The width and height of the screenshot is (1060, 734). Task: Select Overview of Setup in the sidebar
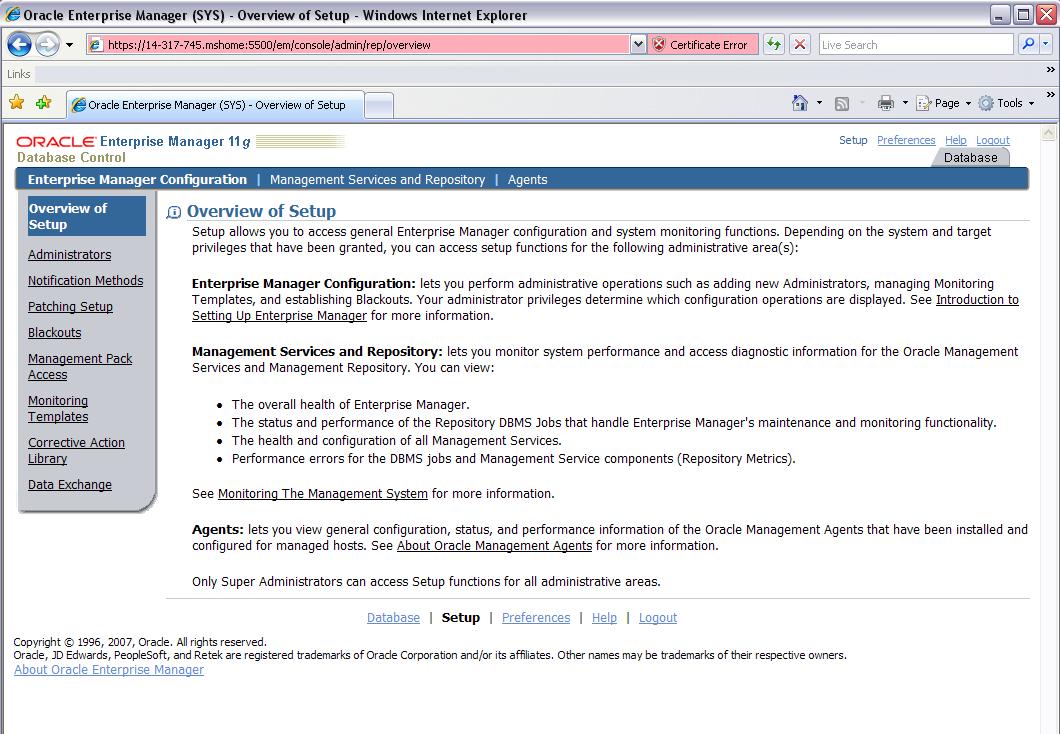click(87, 216)
